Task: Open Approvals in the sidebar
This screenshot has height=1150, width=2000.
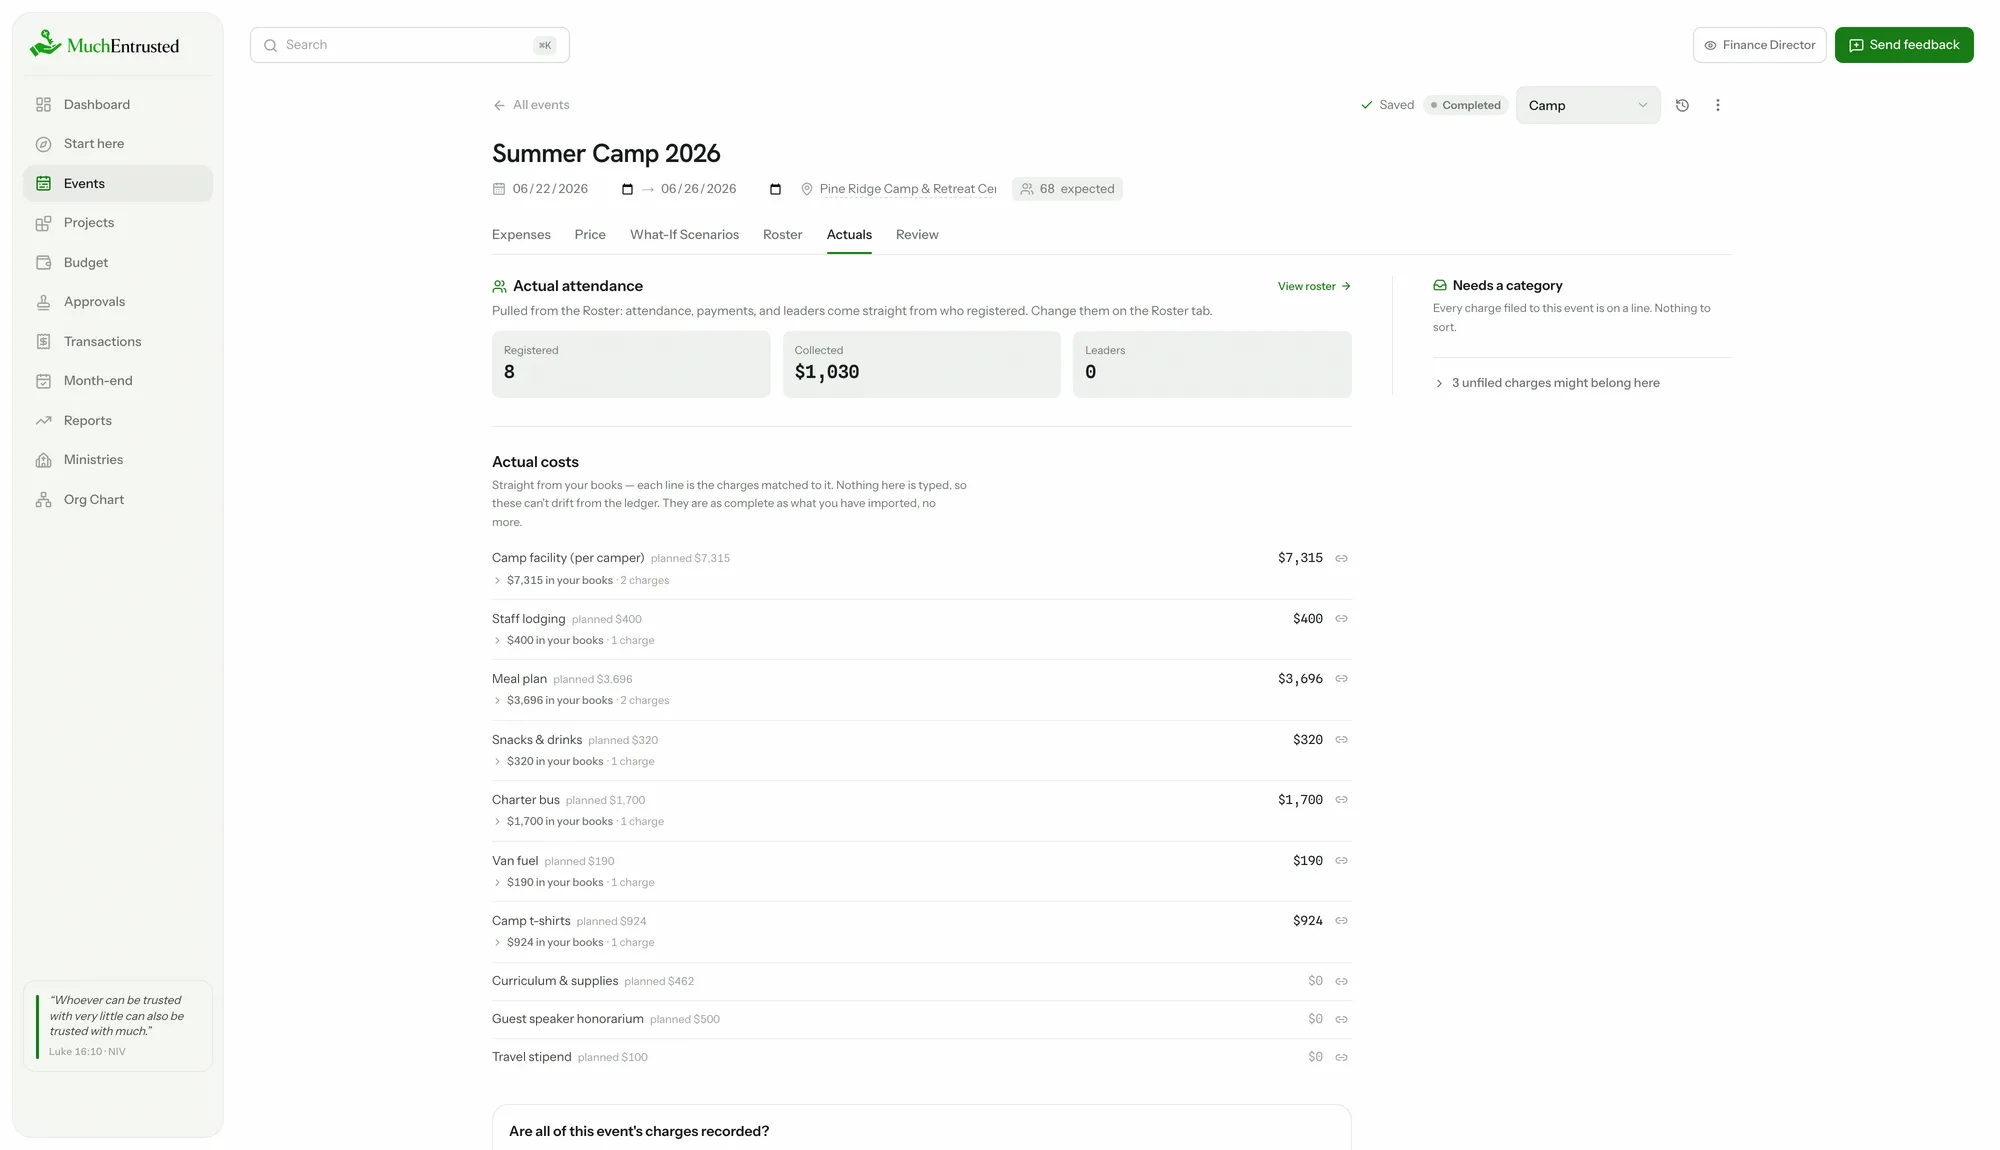Action: click(118, 302)
